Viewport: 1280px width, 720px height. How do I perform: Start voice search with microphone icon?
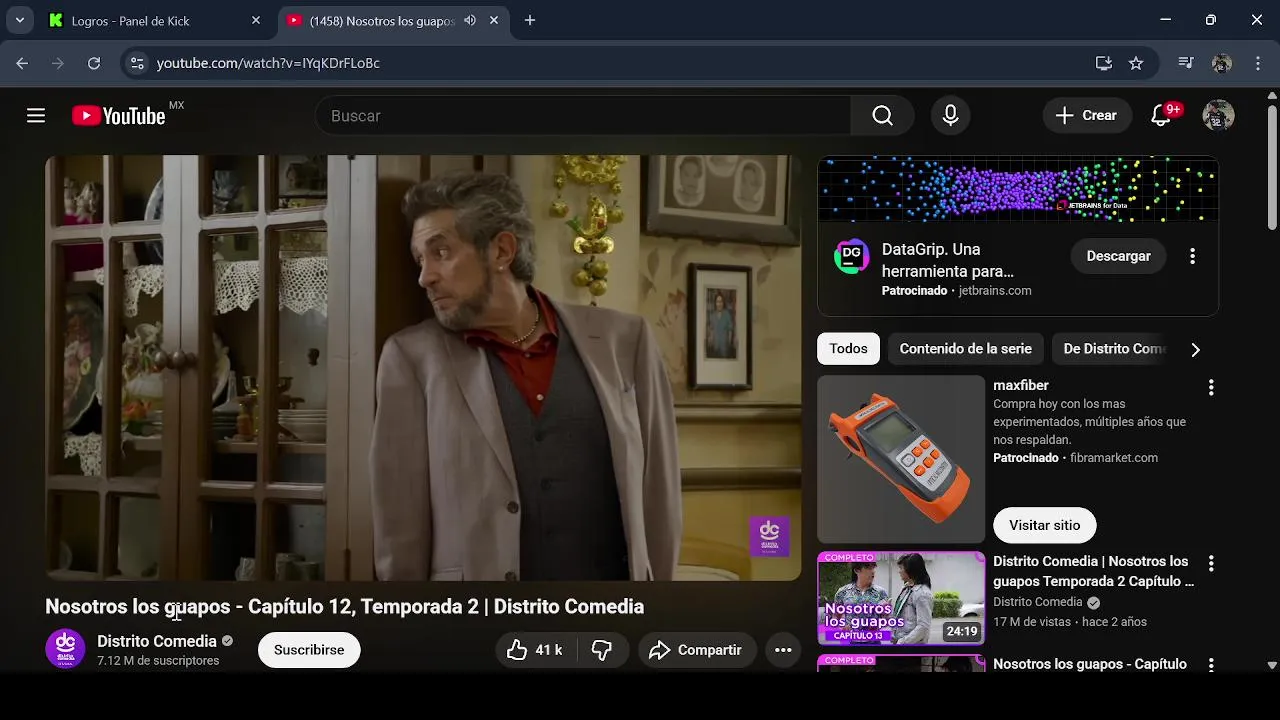tap(951, 116)
